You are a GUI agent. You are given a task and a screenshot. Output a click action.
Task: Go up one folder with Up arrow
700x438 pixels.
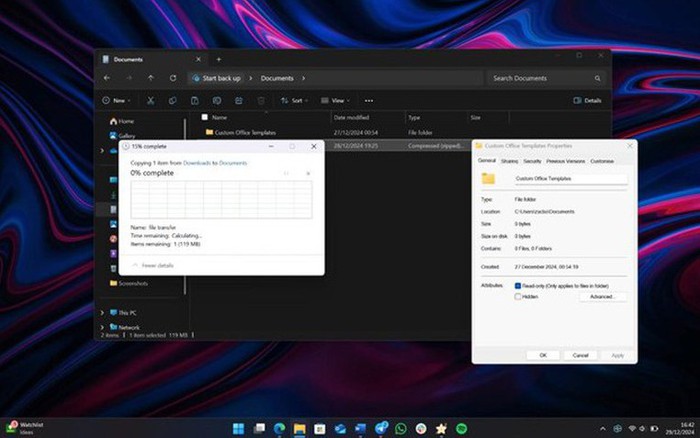(x=151, y=78)
